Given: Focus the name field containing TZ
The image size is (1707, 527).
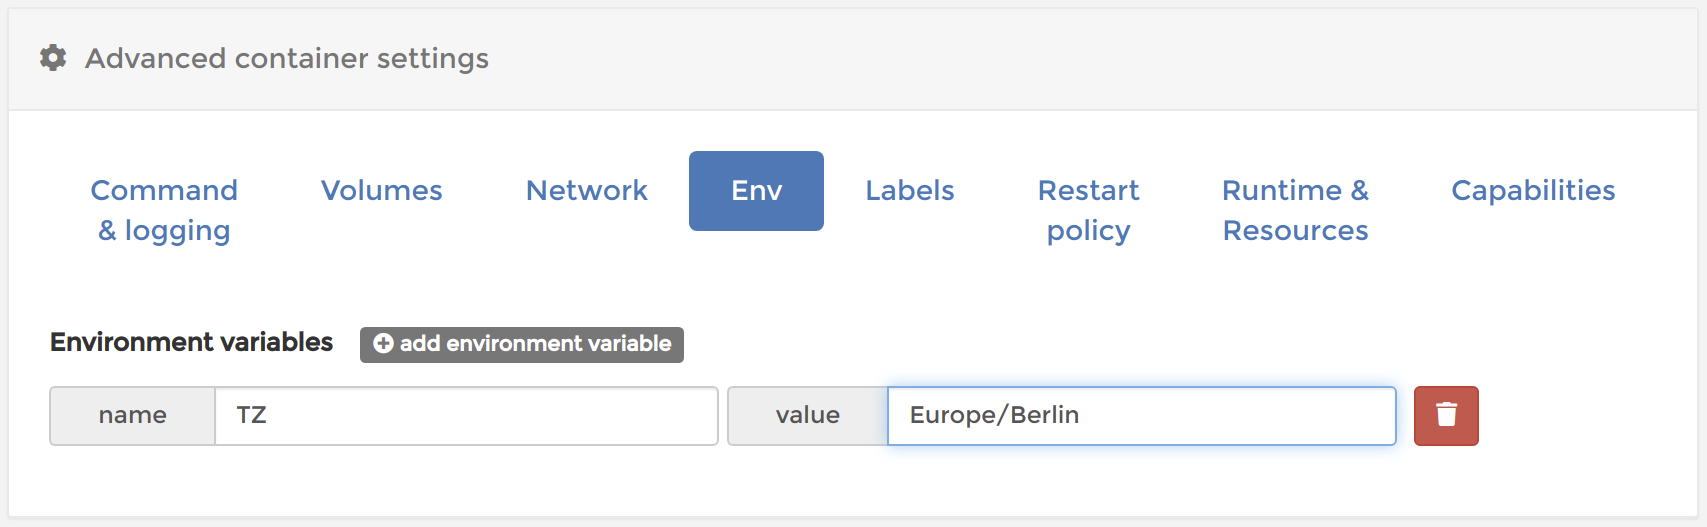Looking at the screenshot, I should 466,415.
